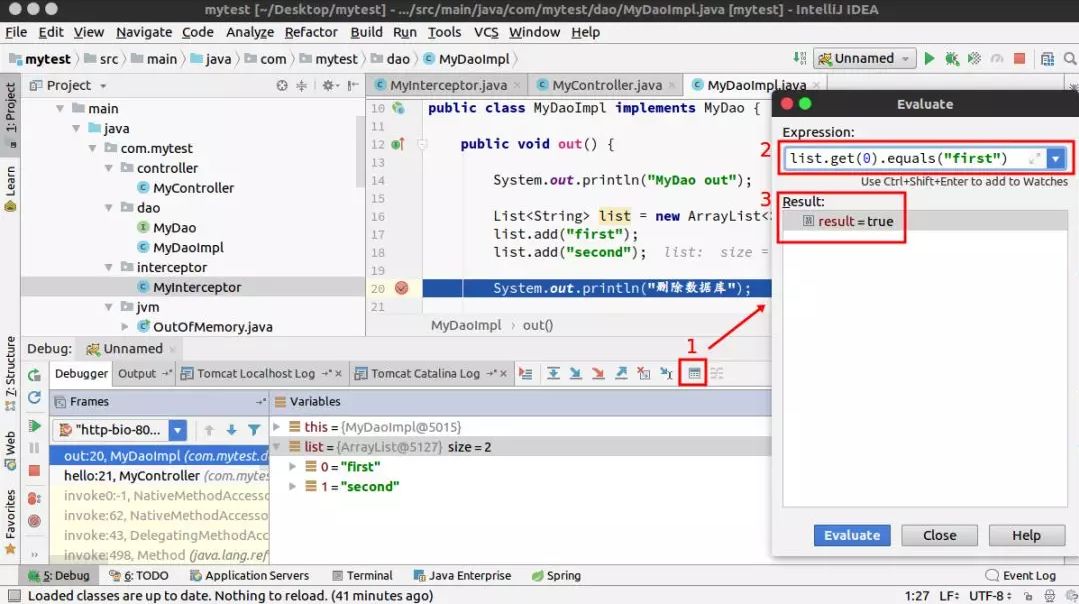Switch to MyController.java editor tab
The height and width of the screenshot is (604, 1079).
tap(606, 85)
